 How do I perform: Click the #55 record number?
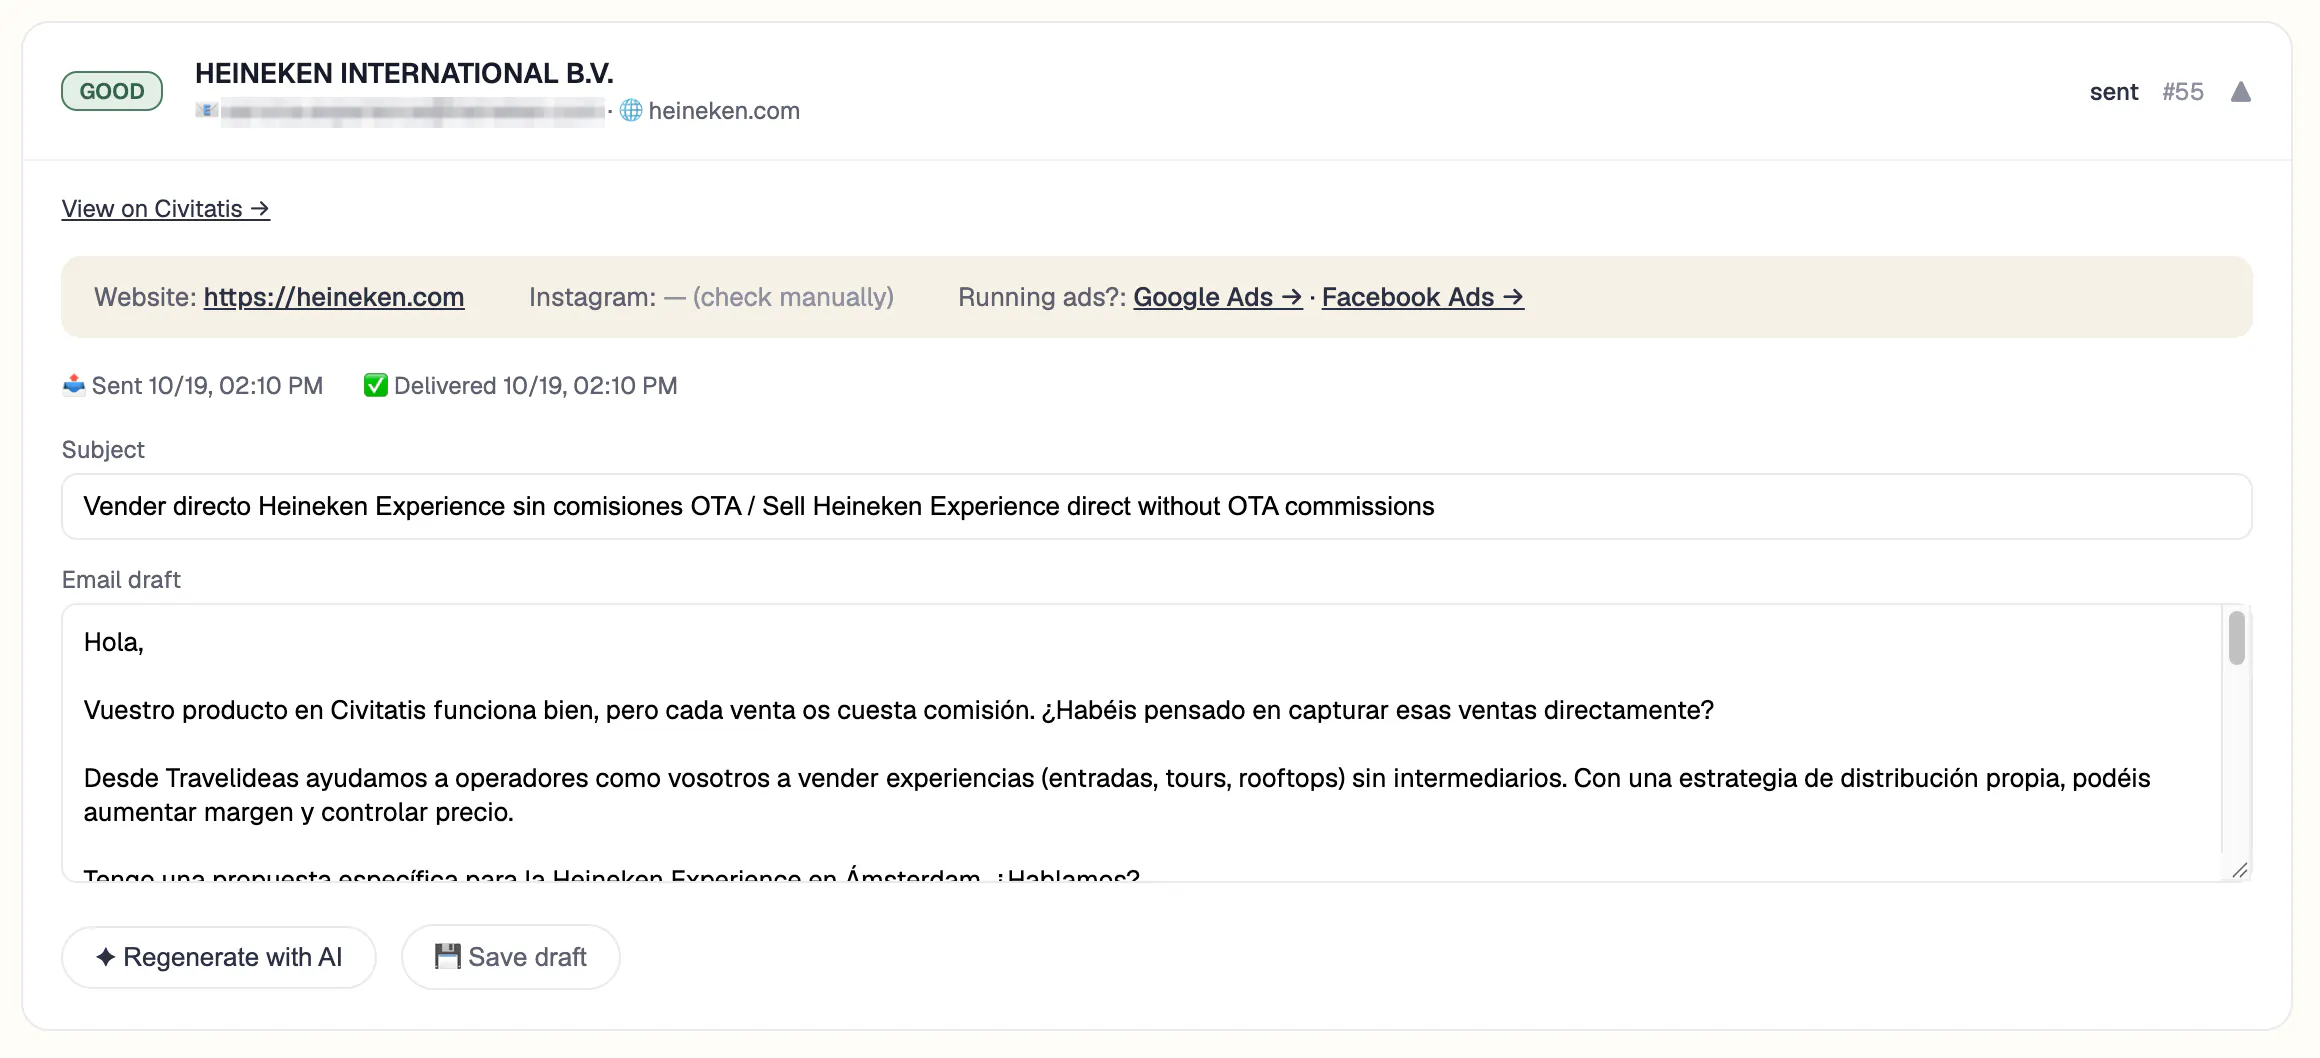(x=2183, y=92)
